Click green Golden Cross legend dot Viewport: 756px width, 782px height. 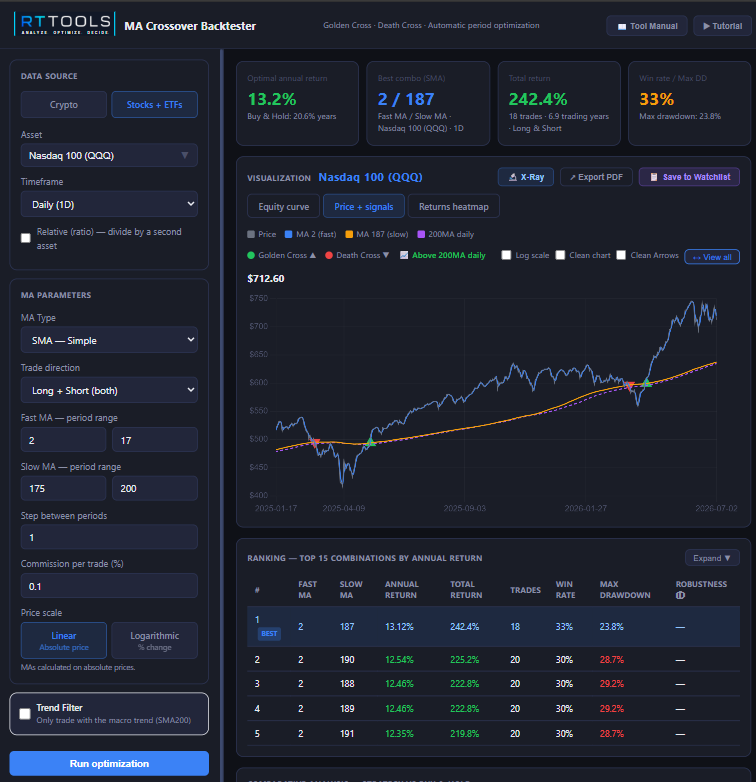click(251, 255)
